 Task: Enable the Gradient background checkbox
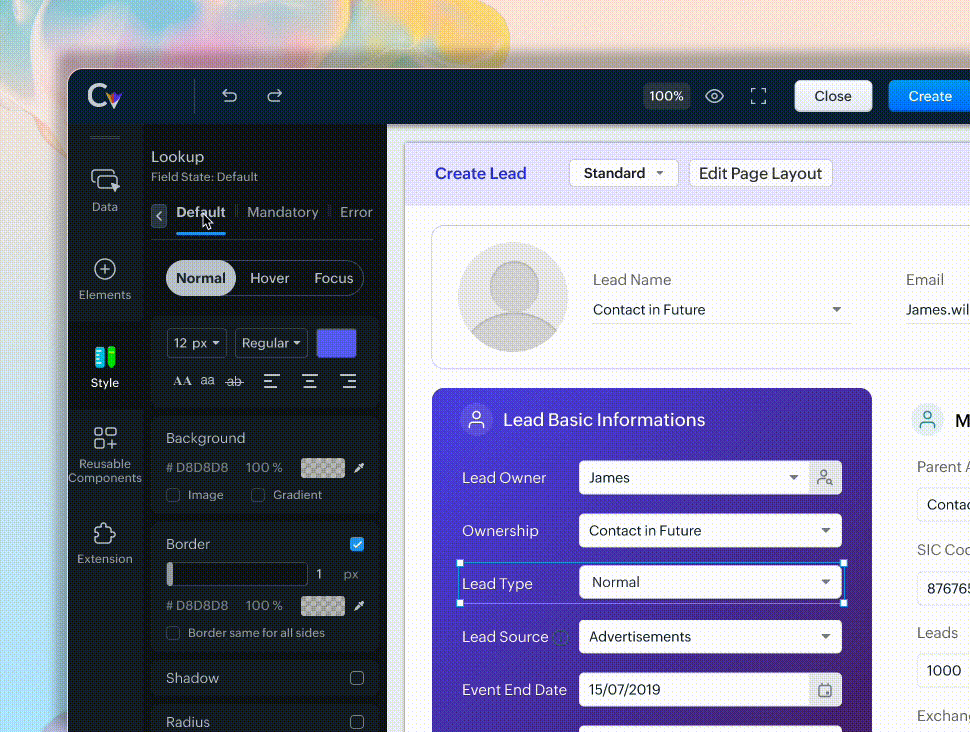pos(258,495)
